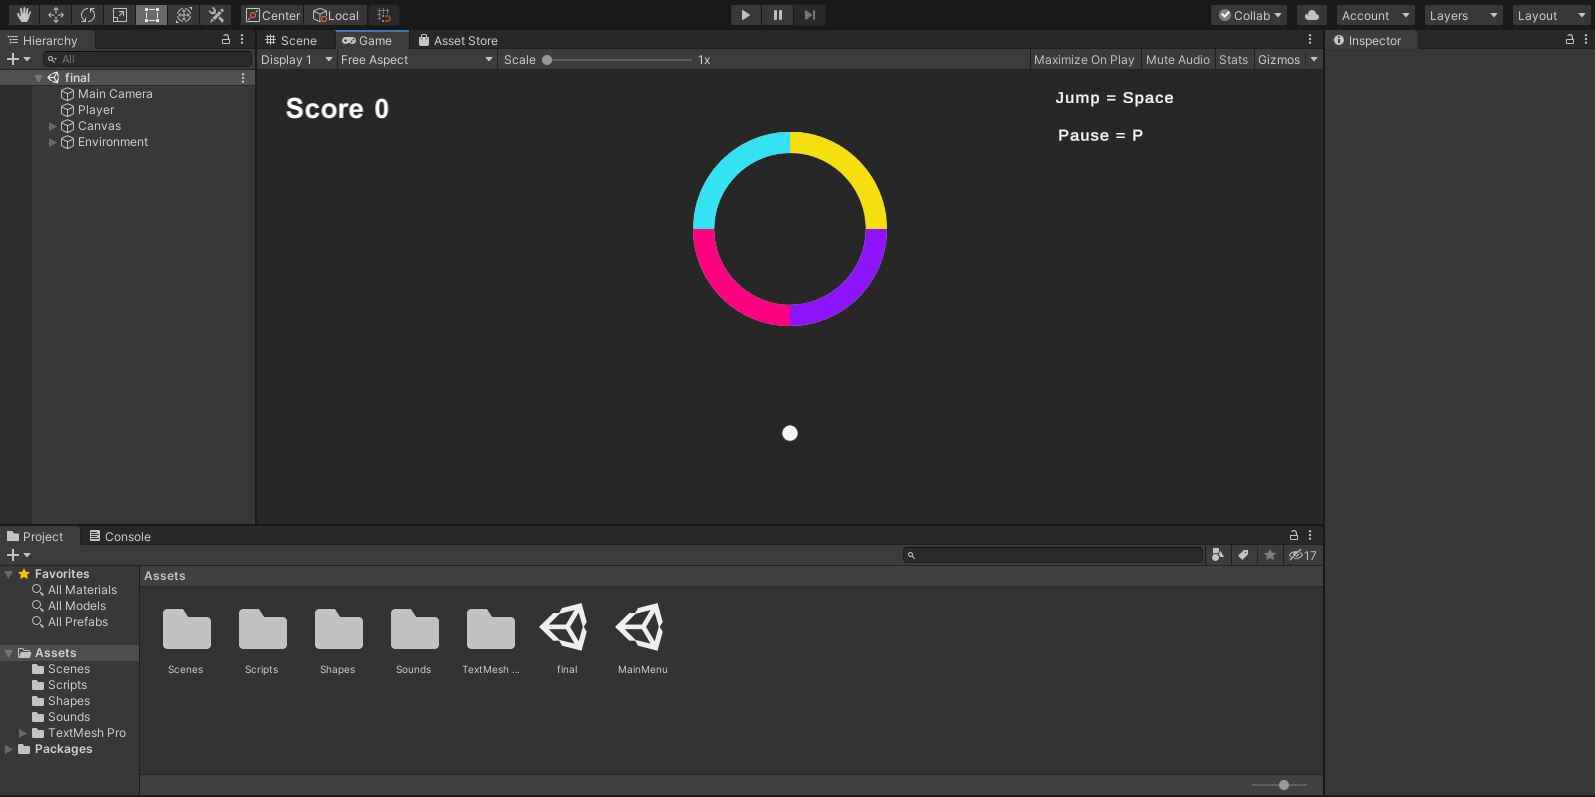Open the Free Aspect dropdown

pos(417,60)
